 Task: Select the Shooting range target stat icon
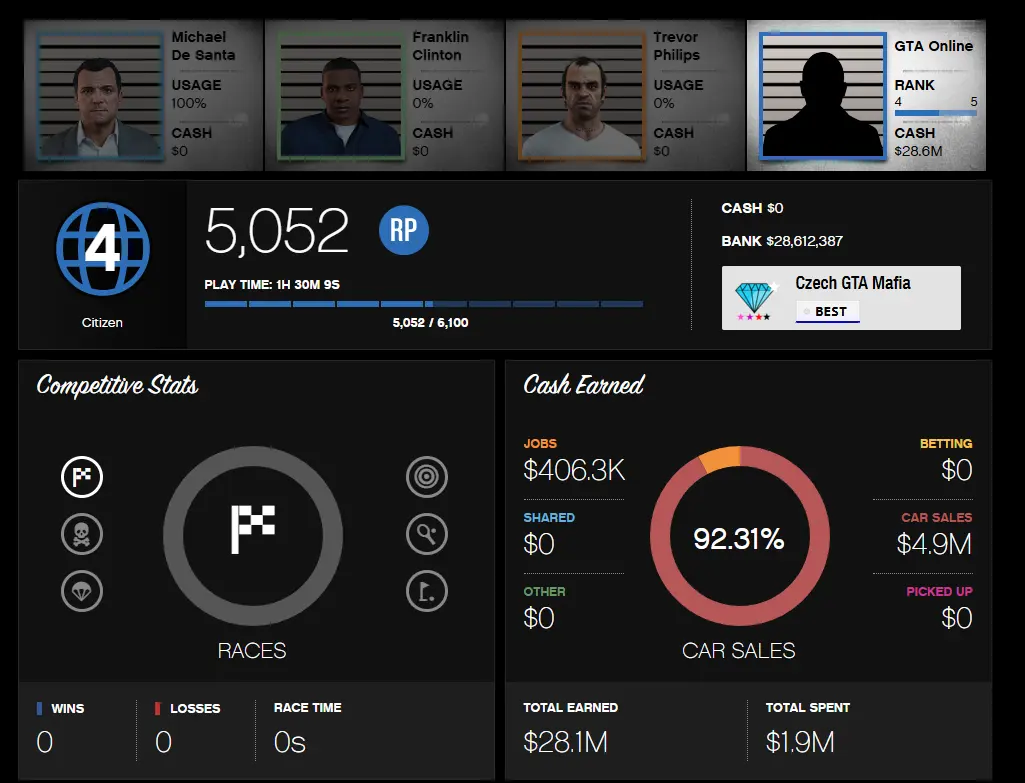[427, 477]
